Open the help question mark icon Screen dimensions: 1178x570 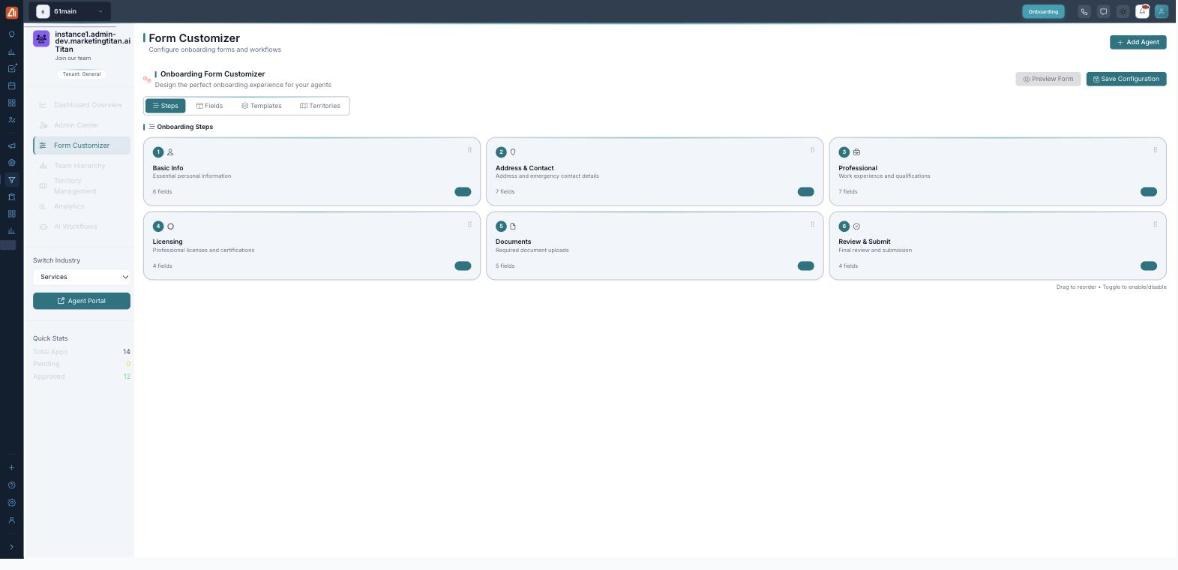pos(11,485)
